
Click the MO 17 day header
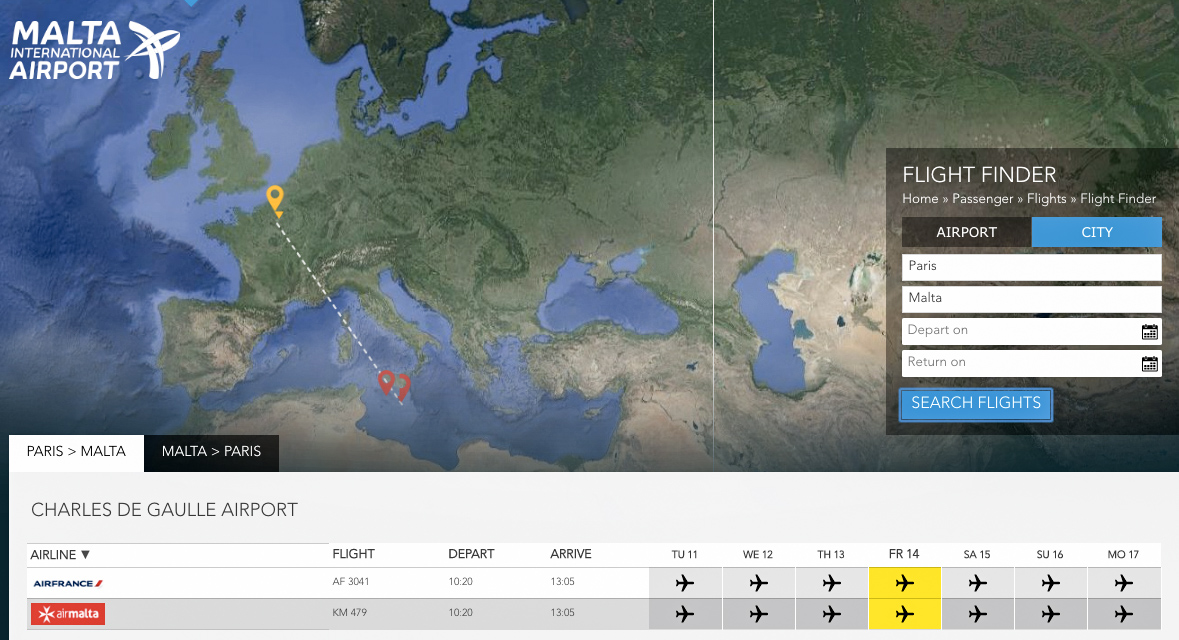tap(1123, 555)
